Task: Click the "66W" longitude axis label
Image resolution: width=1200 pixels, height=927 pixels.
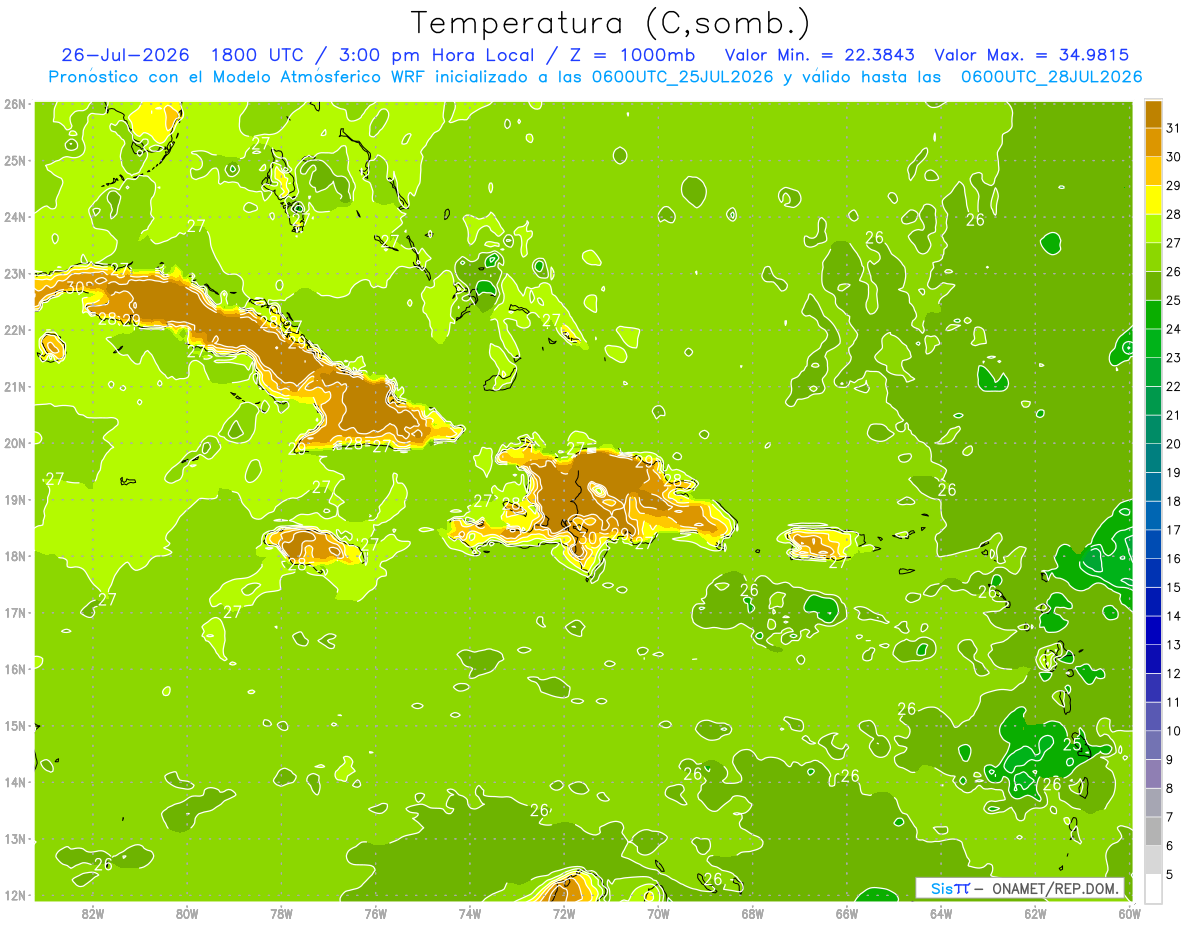Action: pos(847,913)
